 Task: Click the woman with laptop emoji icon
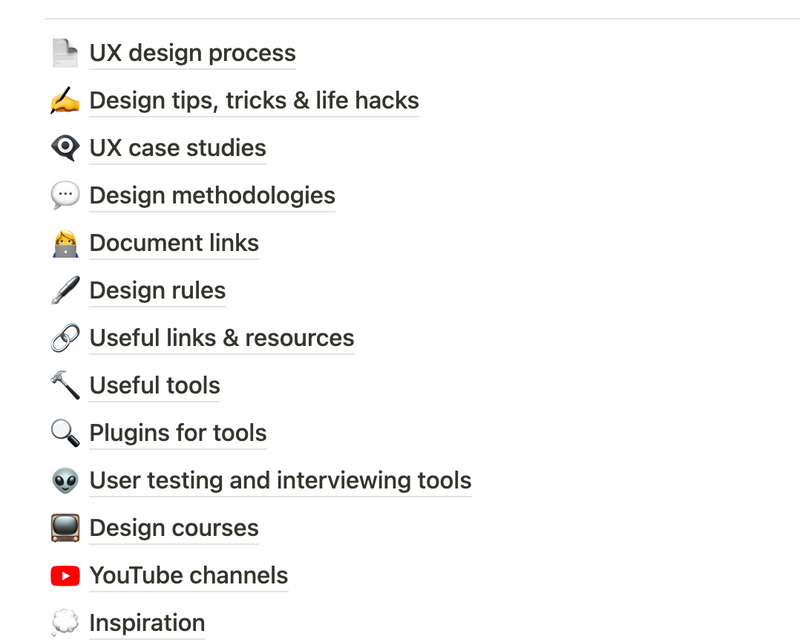[x=65, y=243]
